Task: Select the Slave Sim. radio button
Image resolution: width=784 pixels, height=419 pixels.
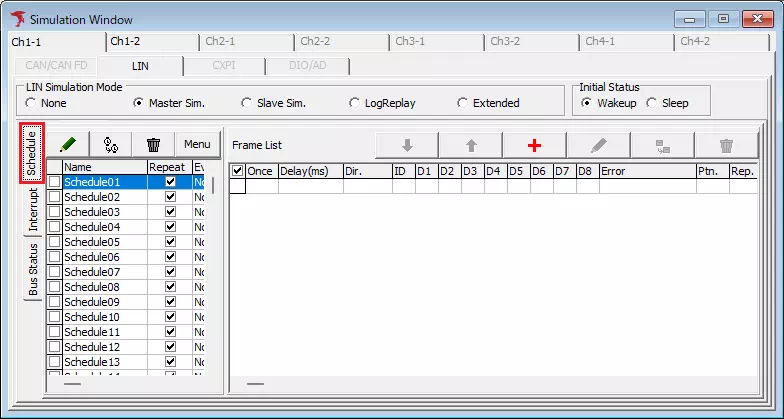Action: pos(247,103)
